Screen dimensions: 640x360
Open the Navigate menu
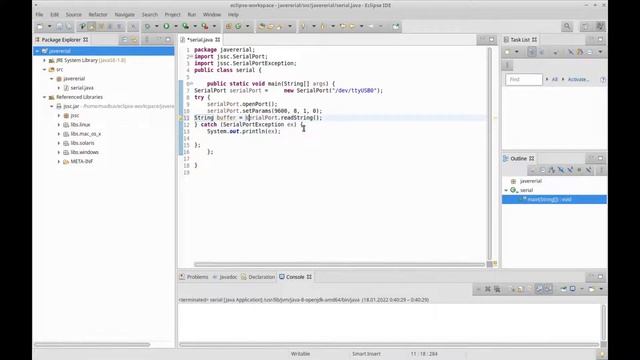[x=124, y=14]
